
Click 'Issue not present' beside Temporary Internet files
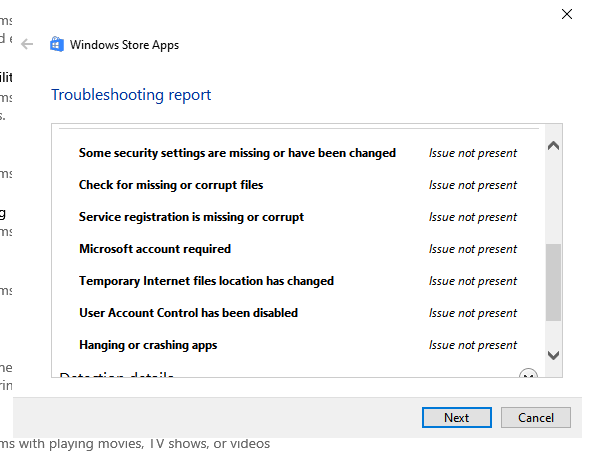(x=473, y=281)
